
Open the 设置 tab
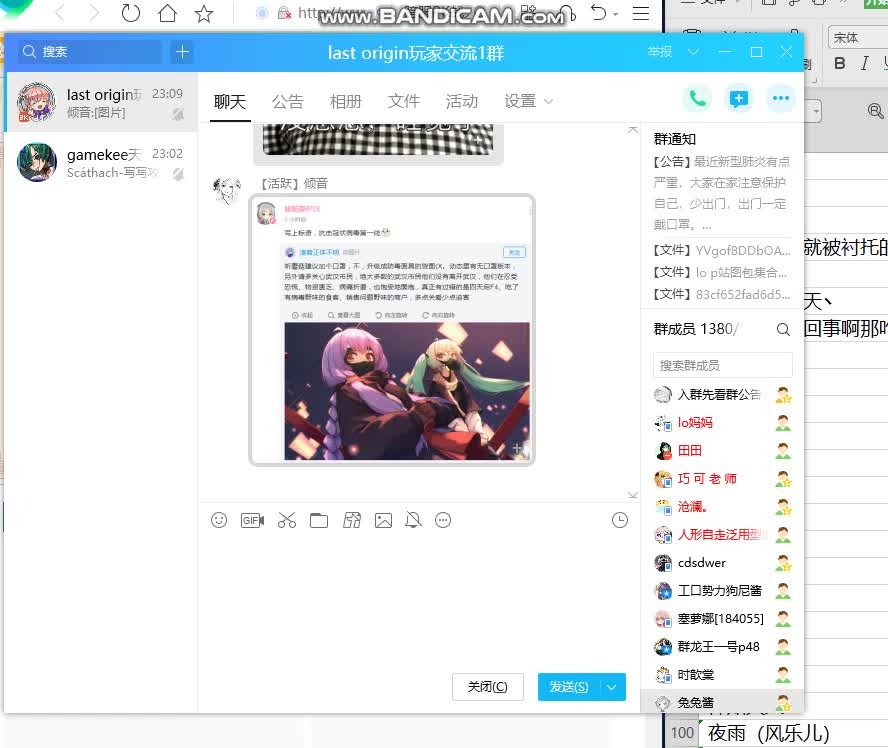[520, 101]
